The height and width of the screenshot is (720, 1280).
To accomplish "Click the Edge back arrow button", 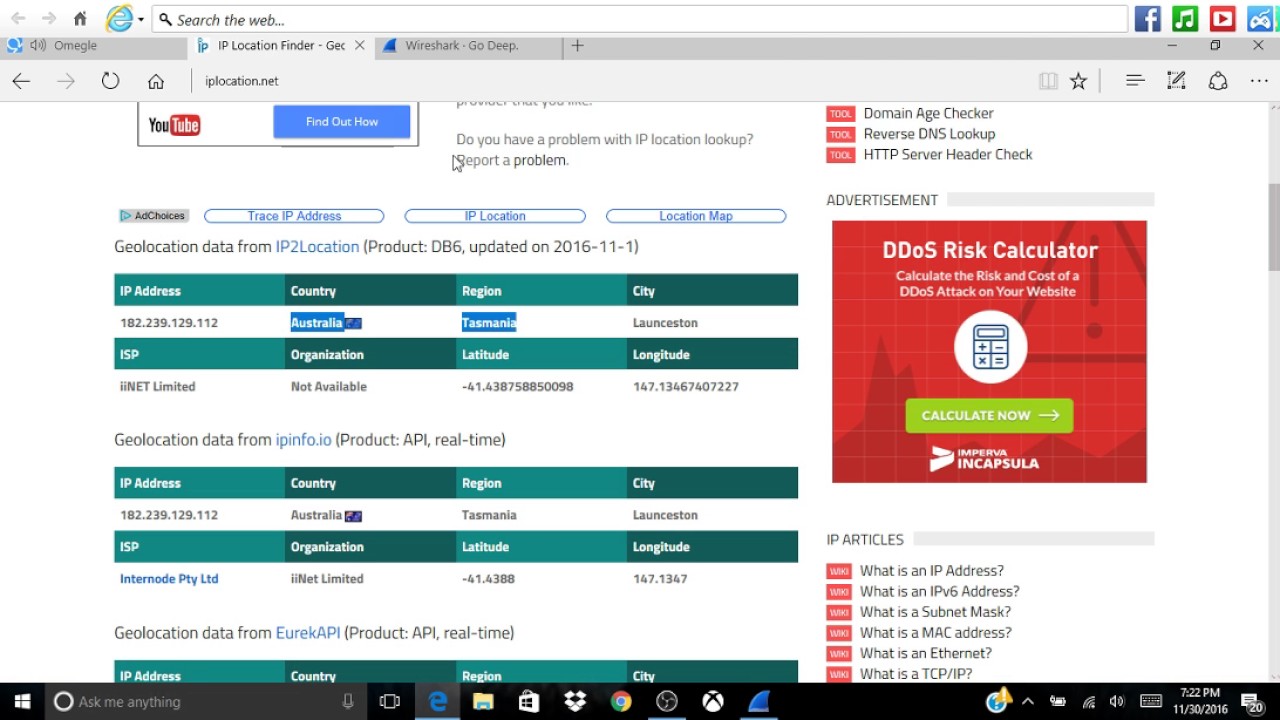I will coord(21,81).
